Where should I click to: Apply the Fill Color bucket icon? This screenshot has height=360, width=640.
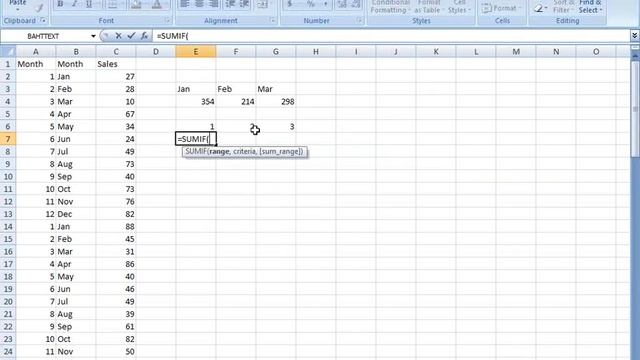[x=136, y=4]
